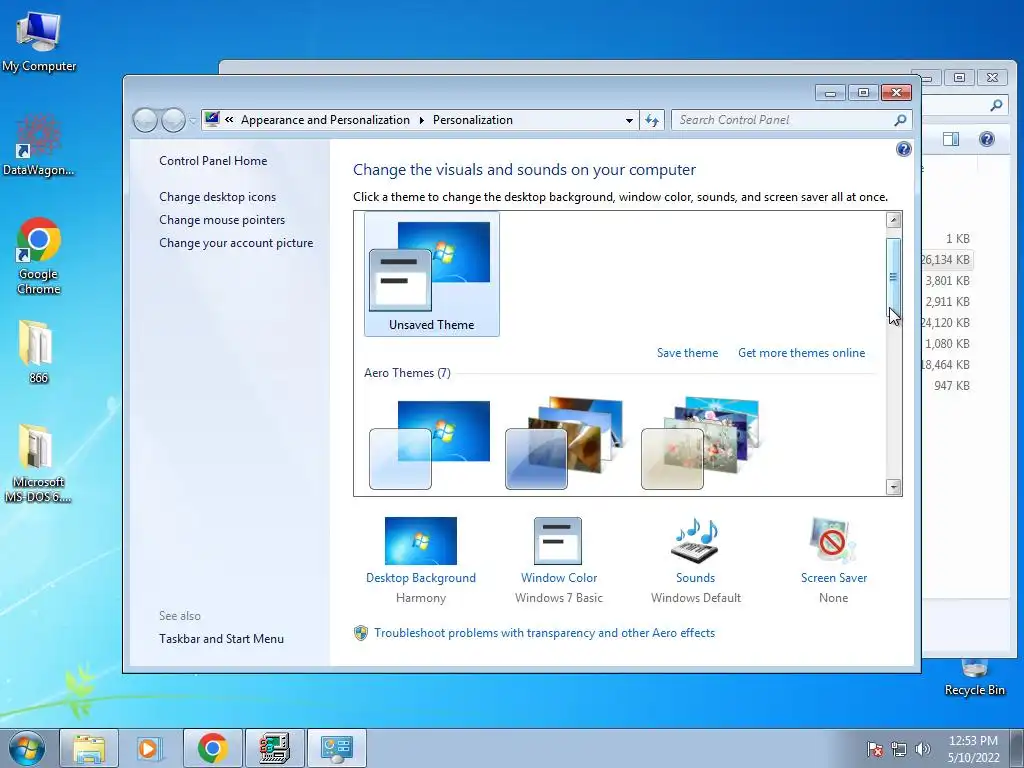1024x768 pixels.
Task: Select the Unsaved Theme thumbnail
Action: coord(432,274)
